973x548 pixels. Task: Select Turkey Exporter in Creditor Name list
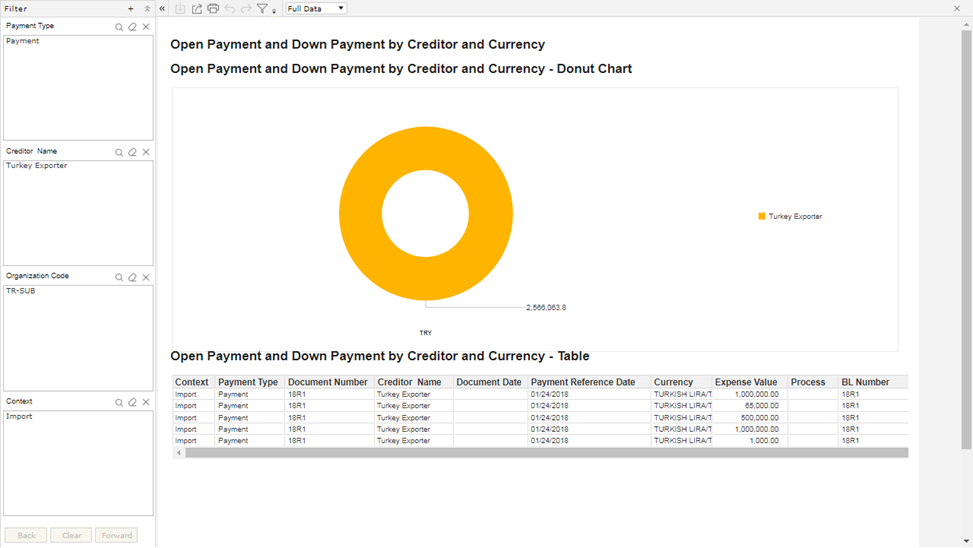(37, 166)
